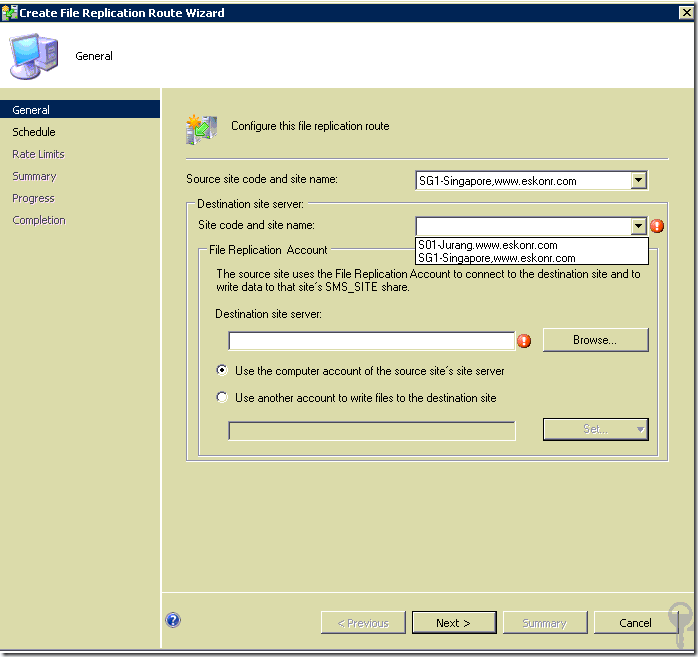
Task: Click the Summary button at bottom
Action: coord(545,622)
